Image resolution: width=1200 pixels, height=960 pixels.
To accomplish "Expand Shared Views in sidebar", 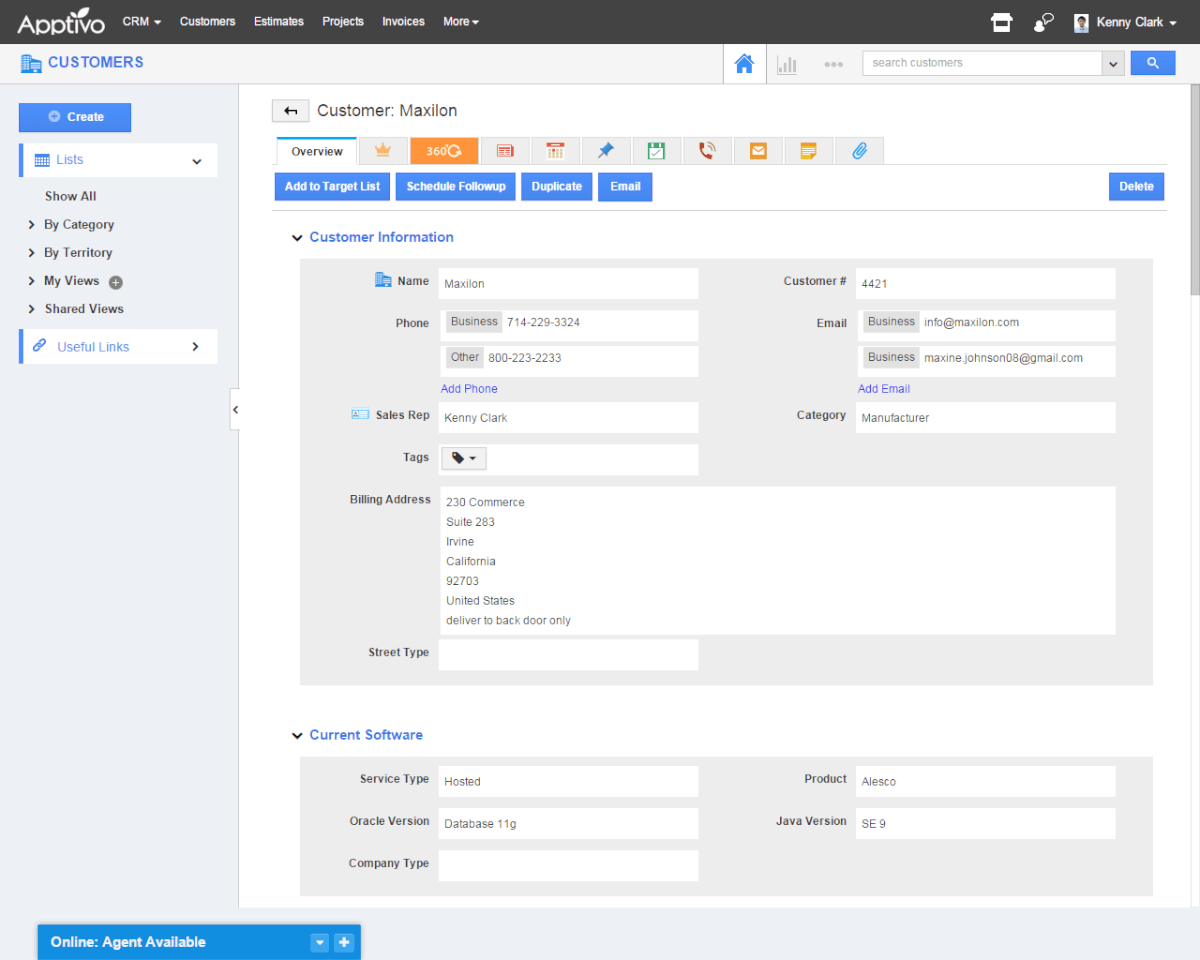I will pos(31,309).
